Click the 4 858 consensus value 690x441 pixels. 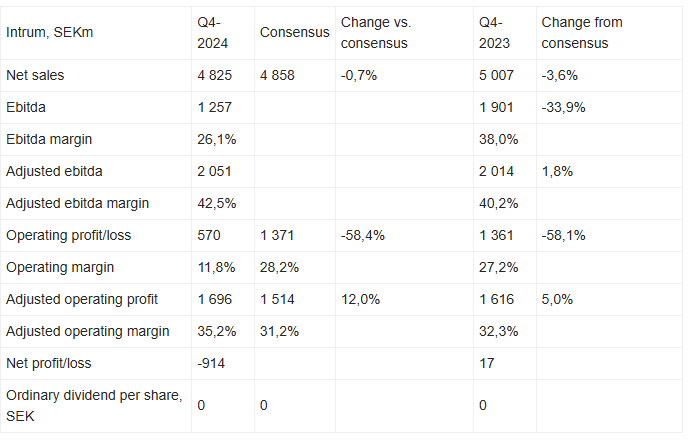point(277,75)
